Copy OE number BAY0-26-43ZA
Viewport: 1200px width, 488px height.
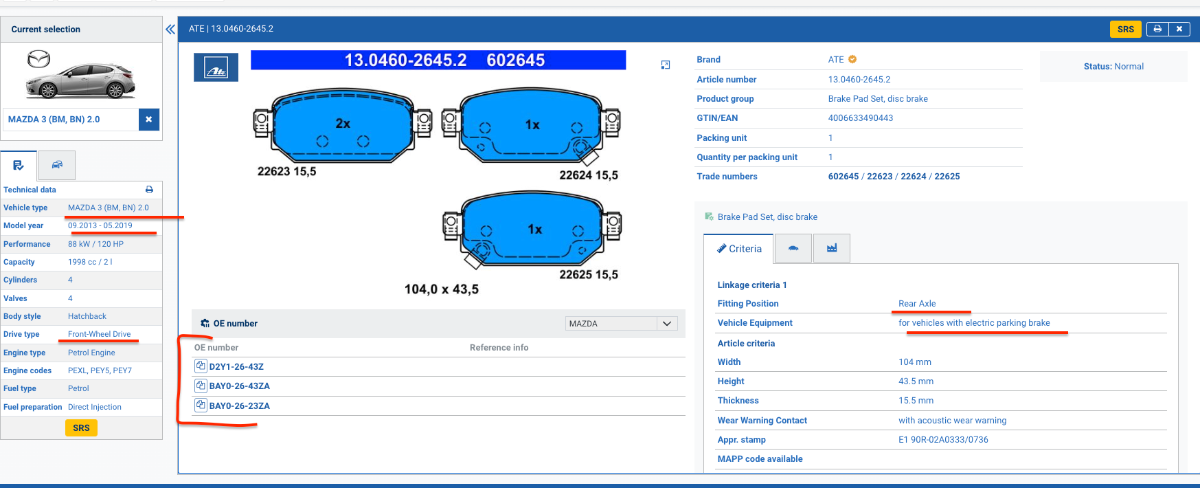(201, 386)
